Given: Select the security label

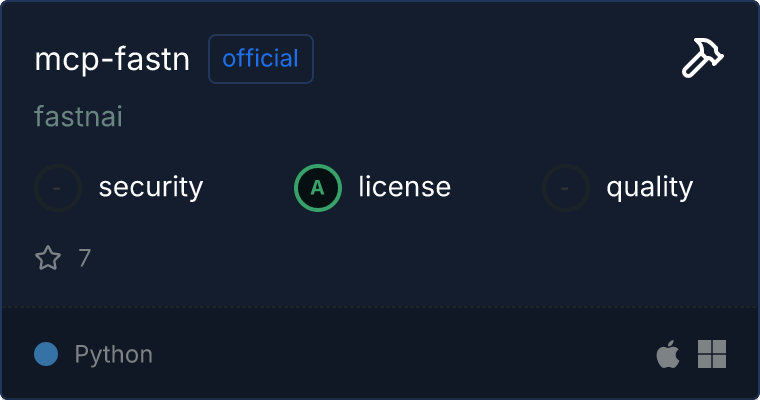Looking at the screenshot, I should (151, 187).
